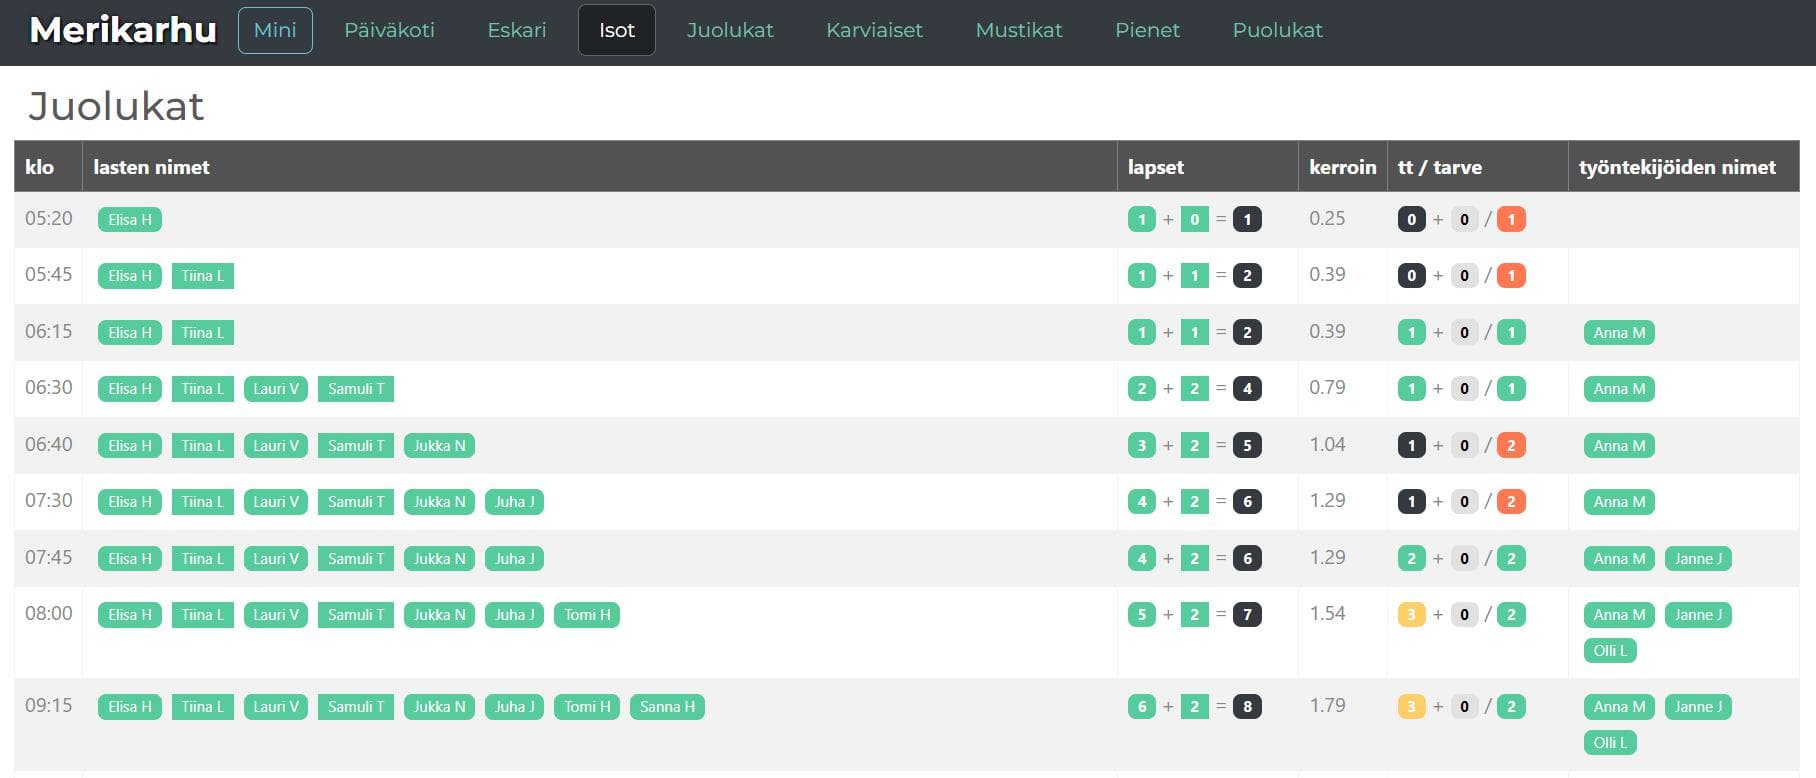
Task: Click the 'lasten nimet' column header
Action: click(151, 167)
